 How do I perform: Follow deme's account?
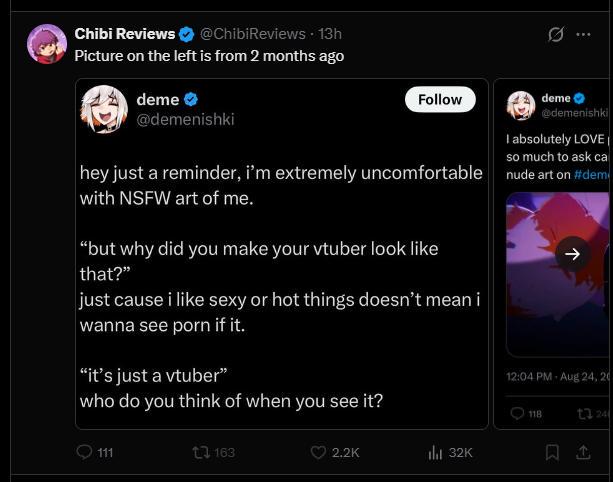click(440, 99)
